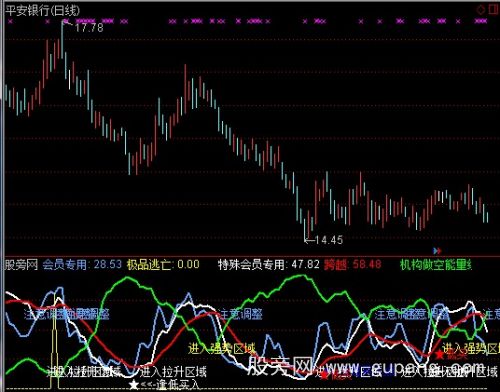Click the red star below 进入强势区域 on the right
Image resolution: width=500 pixels, height=392 pixels.
pyautogui.click(x=439, y=354)
